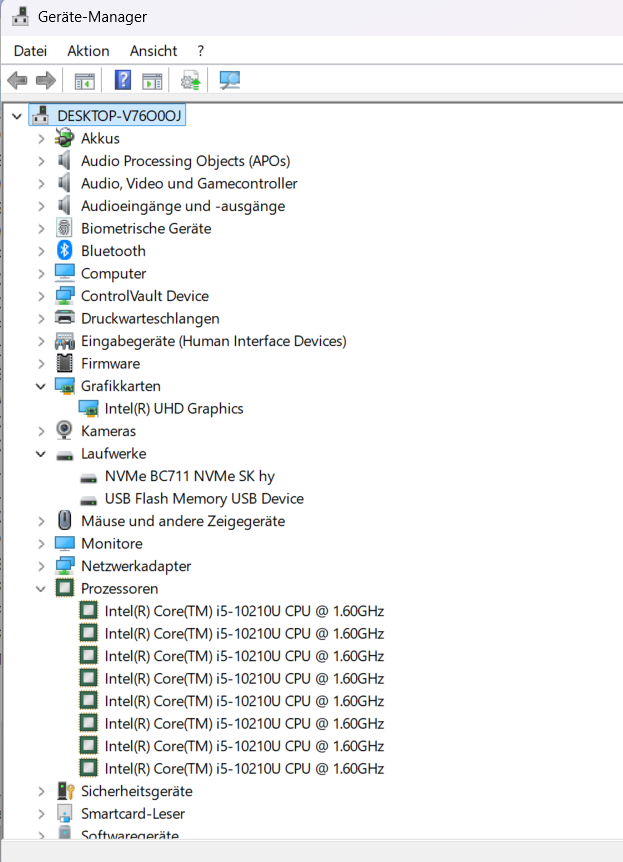Expand the Kameras category
The image size is (623, 862).
click(x=41, y=431)
